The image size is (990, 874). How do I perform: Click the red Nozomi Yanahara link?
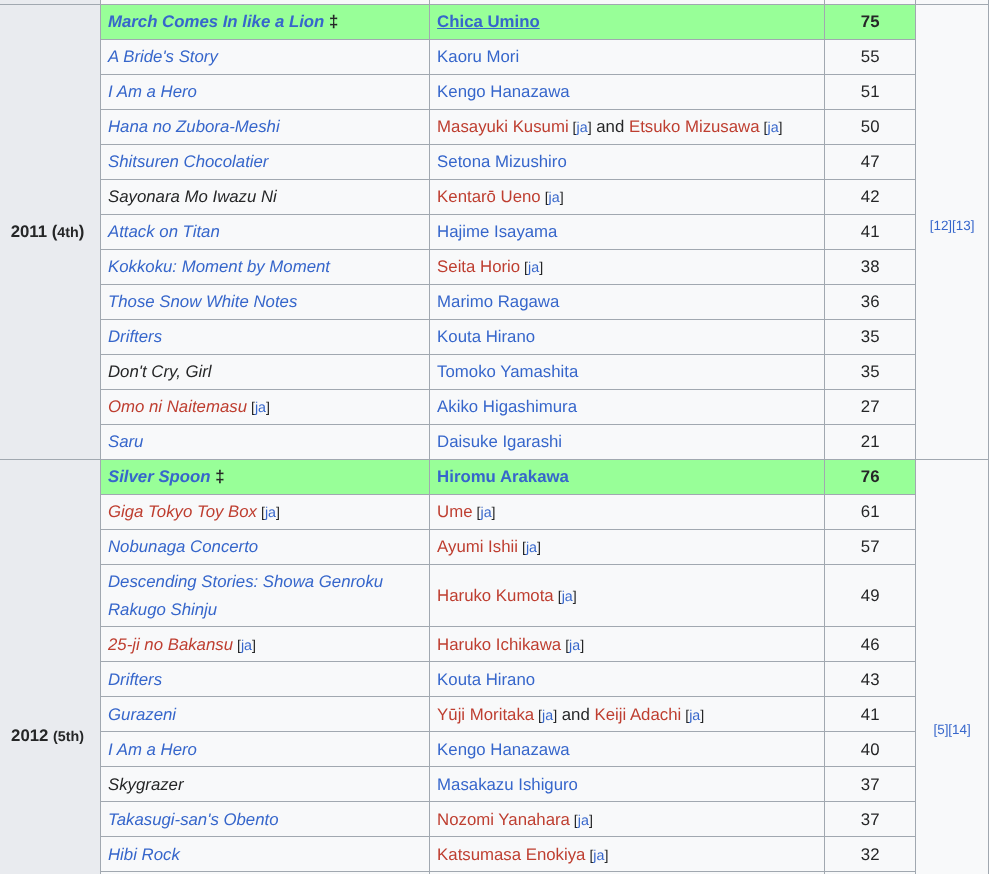pyautogui.click(x=503, y=820)
